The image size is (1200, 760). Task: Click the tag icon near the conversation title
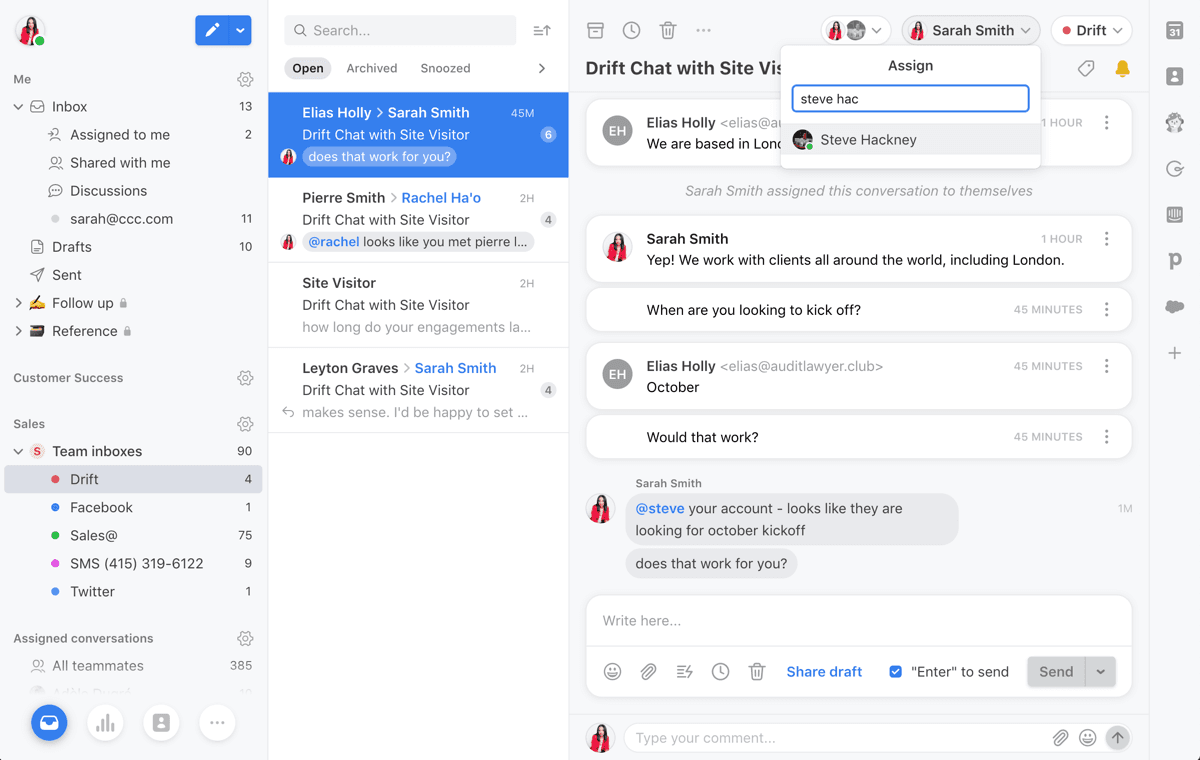(x=1085, y=68)
